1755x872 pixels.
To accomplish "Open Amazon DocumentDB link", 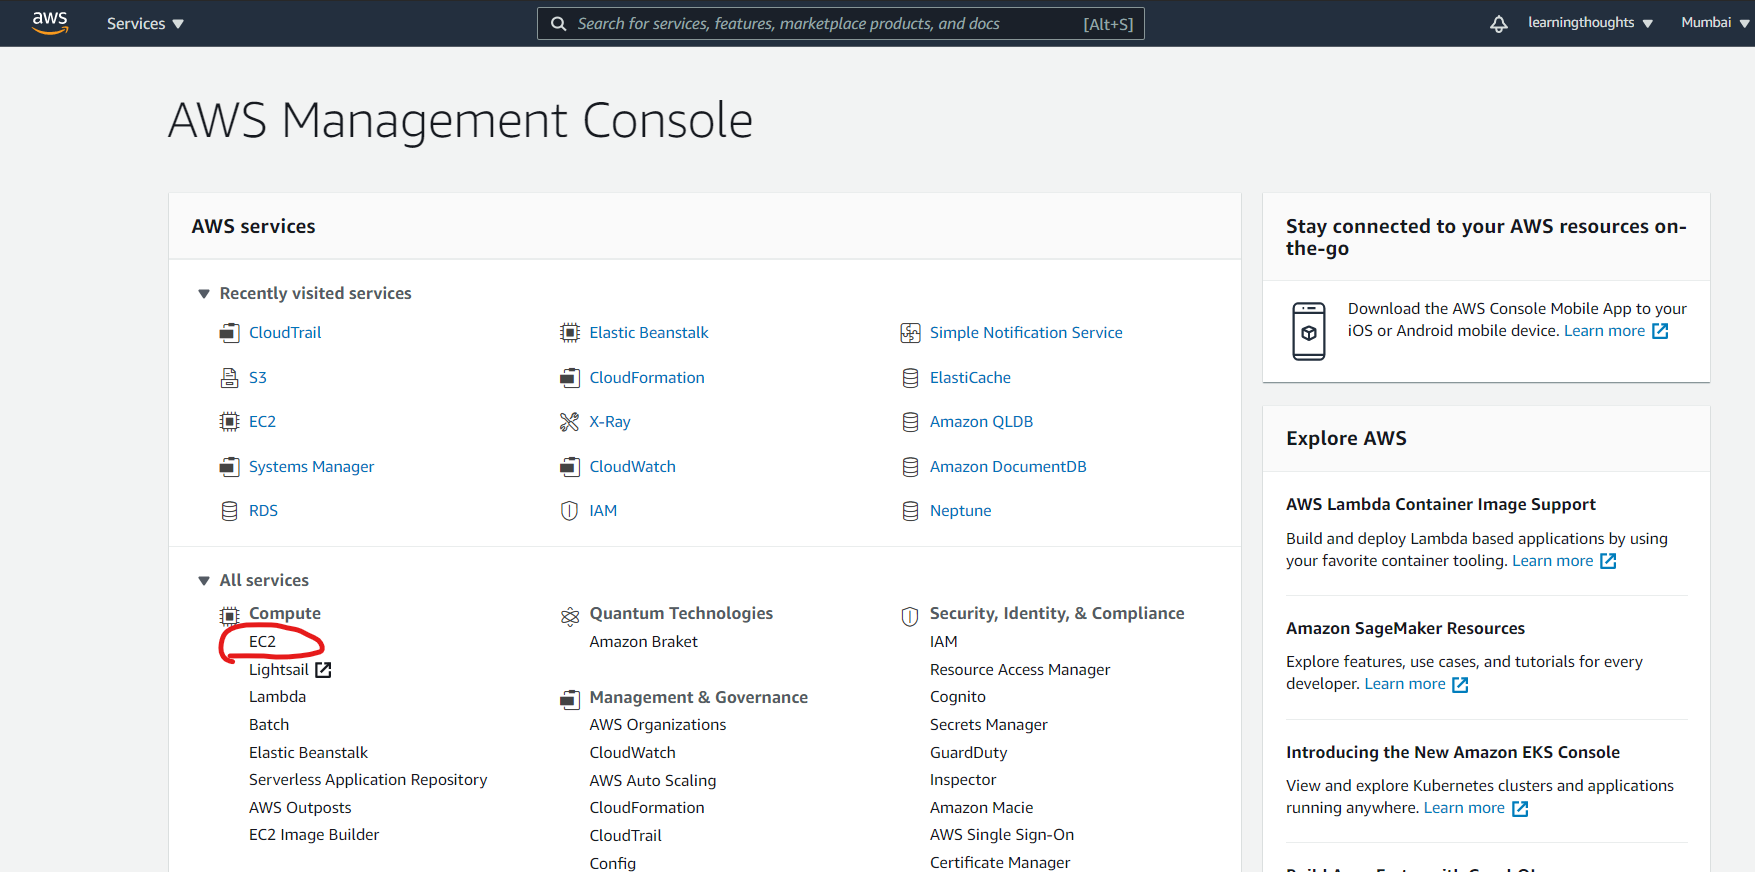I will pos(1008,467).
